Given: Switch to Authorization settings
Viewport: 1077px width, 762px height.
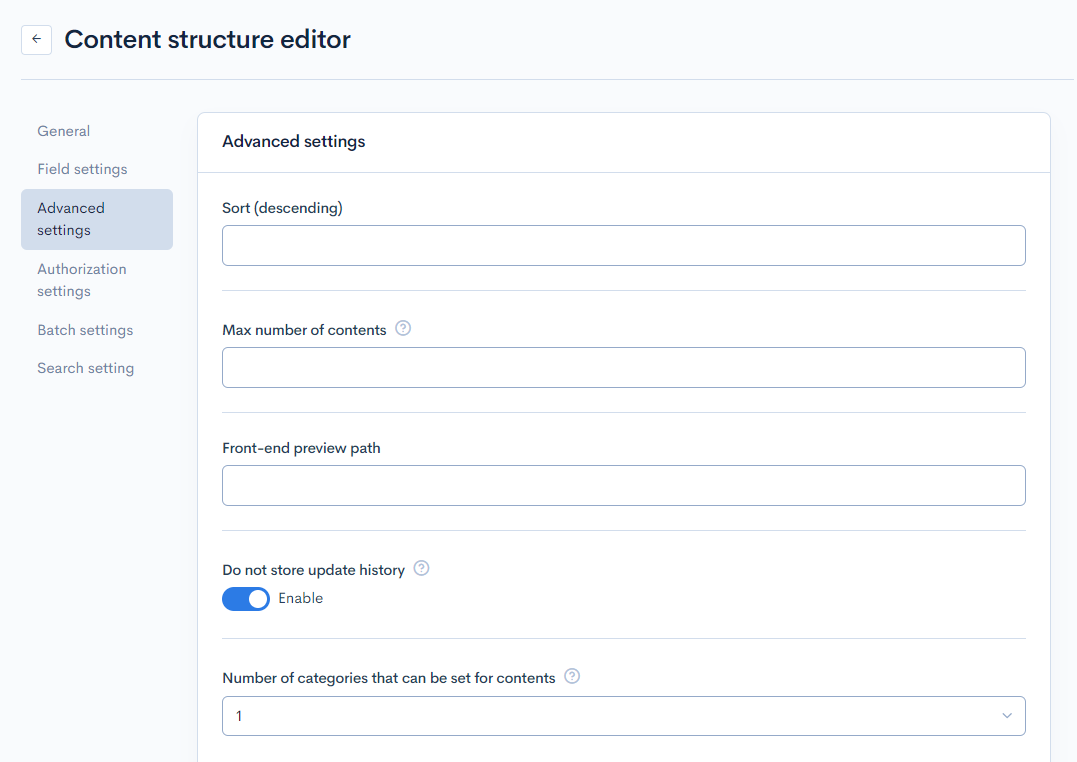Looking at the screenshot, I should 81,279.
